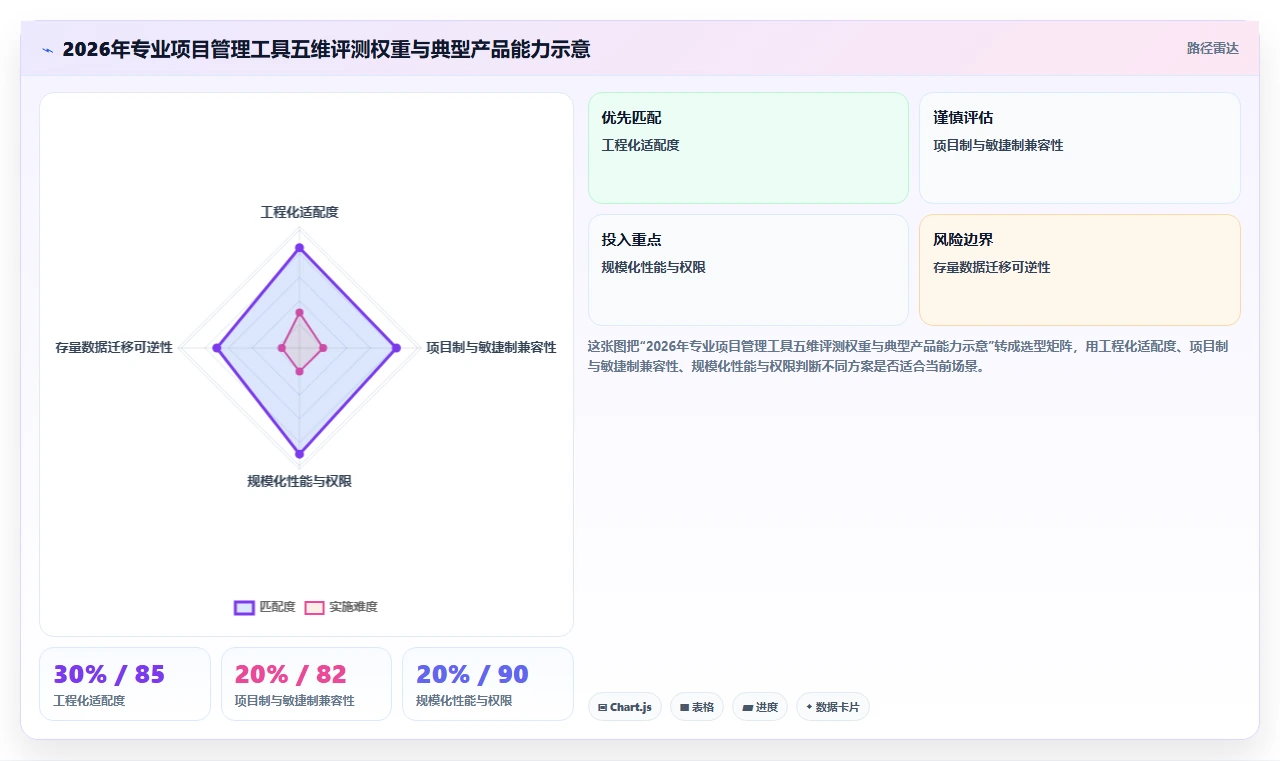Image resolution: width=1280 pixels, height=761 pixels.
Task: Click the bottom pink radar data point
Action: pyautogui.click(x=299, y=371)
